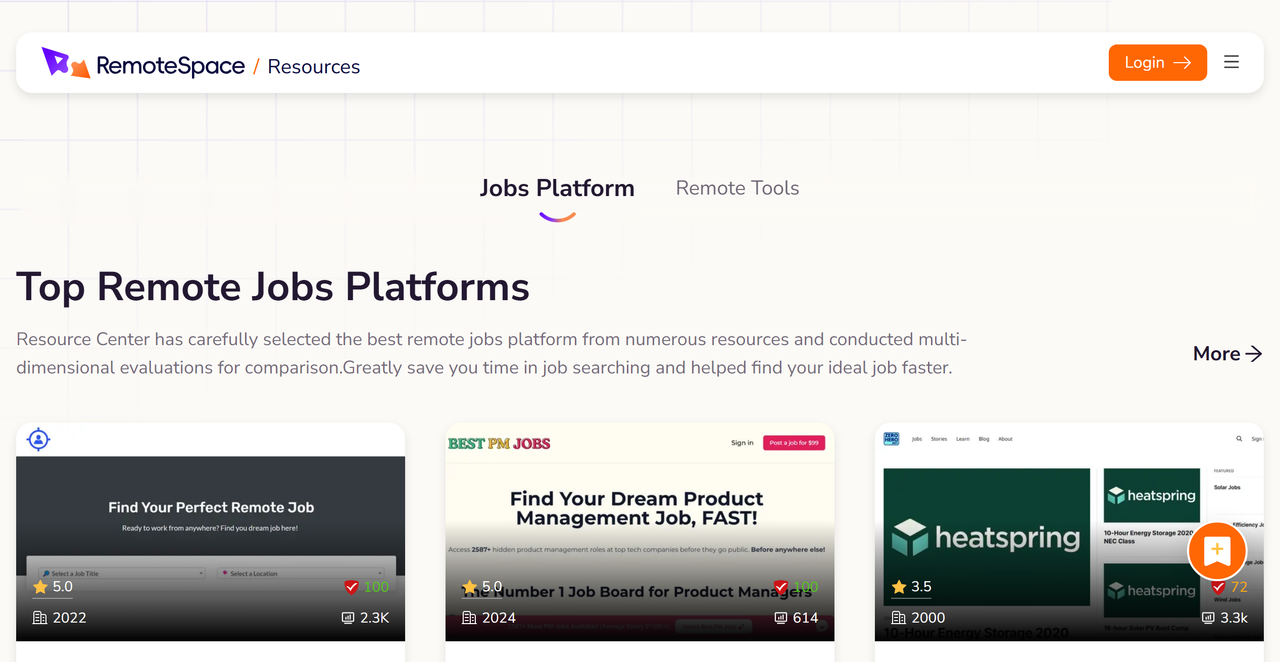Click the building icon beside 2000
Image resolution: width=1280 pixels, height=662 pixels.
point(899,618)
